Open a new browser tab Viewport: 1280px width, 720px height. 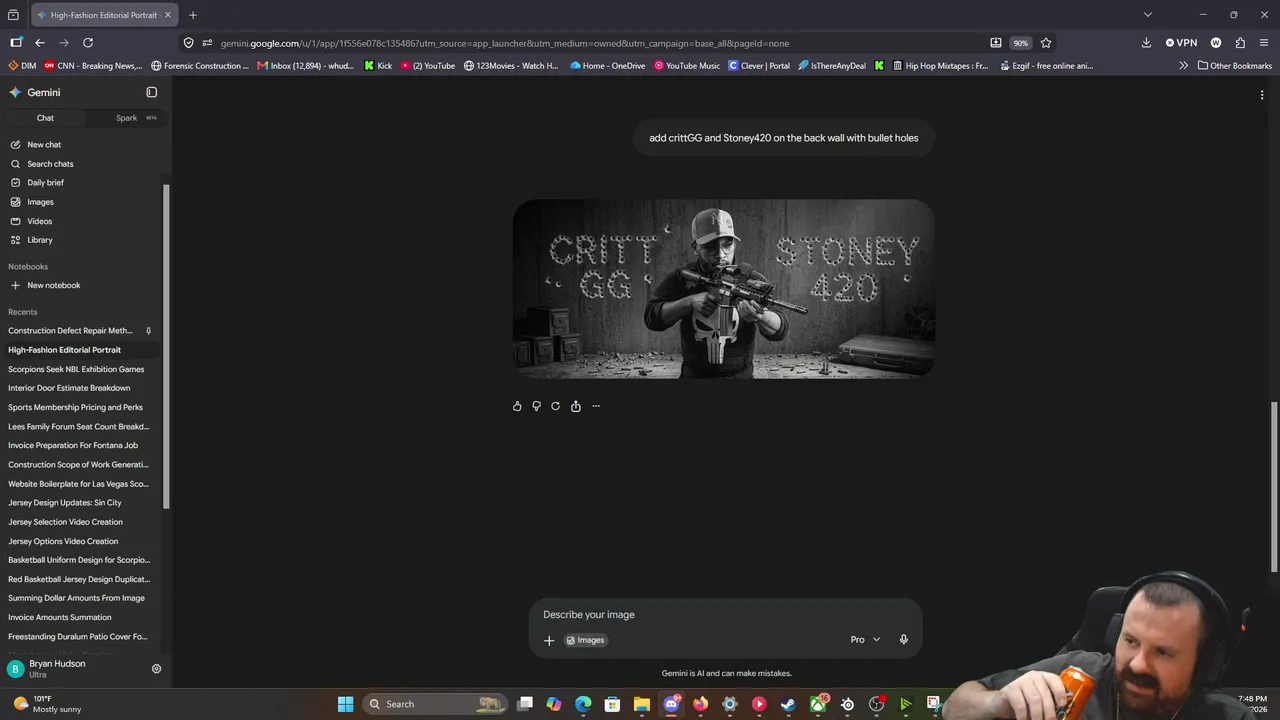pyautogui.click(x=193, y=15)
